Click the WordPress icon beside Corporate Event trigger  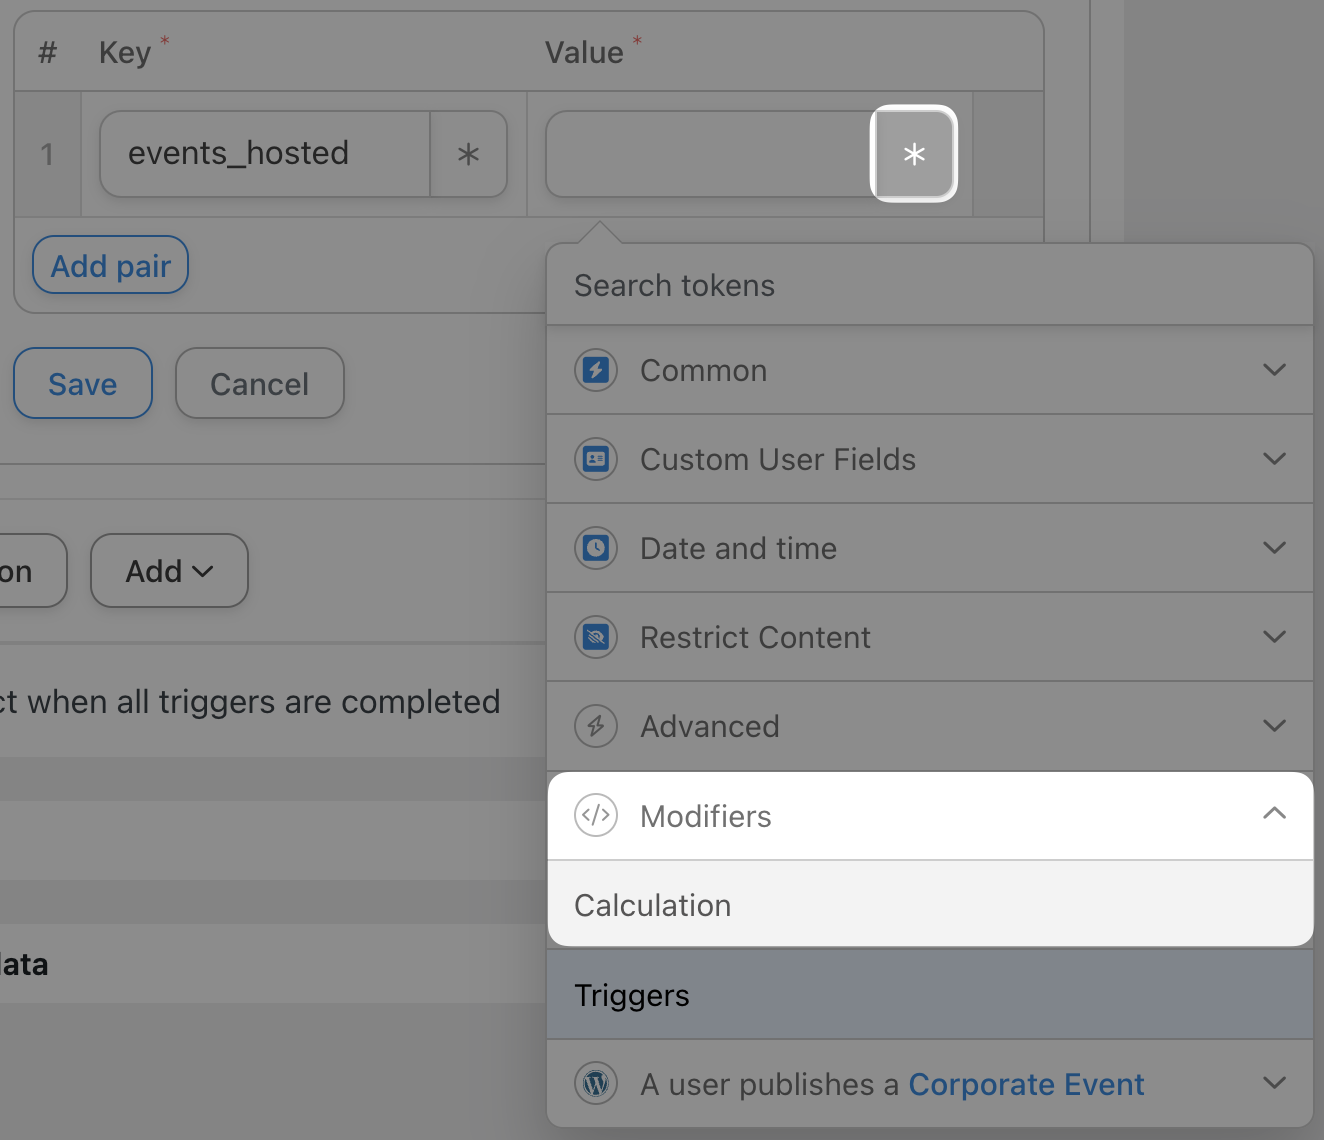596,1084
